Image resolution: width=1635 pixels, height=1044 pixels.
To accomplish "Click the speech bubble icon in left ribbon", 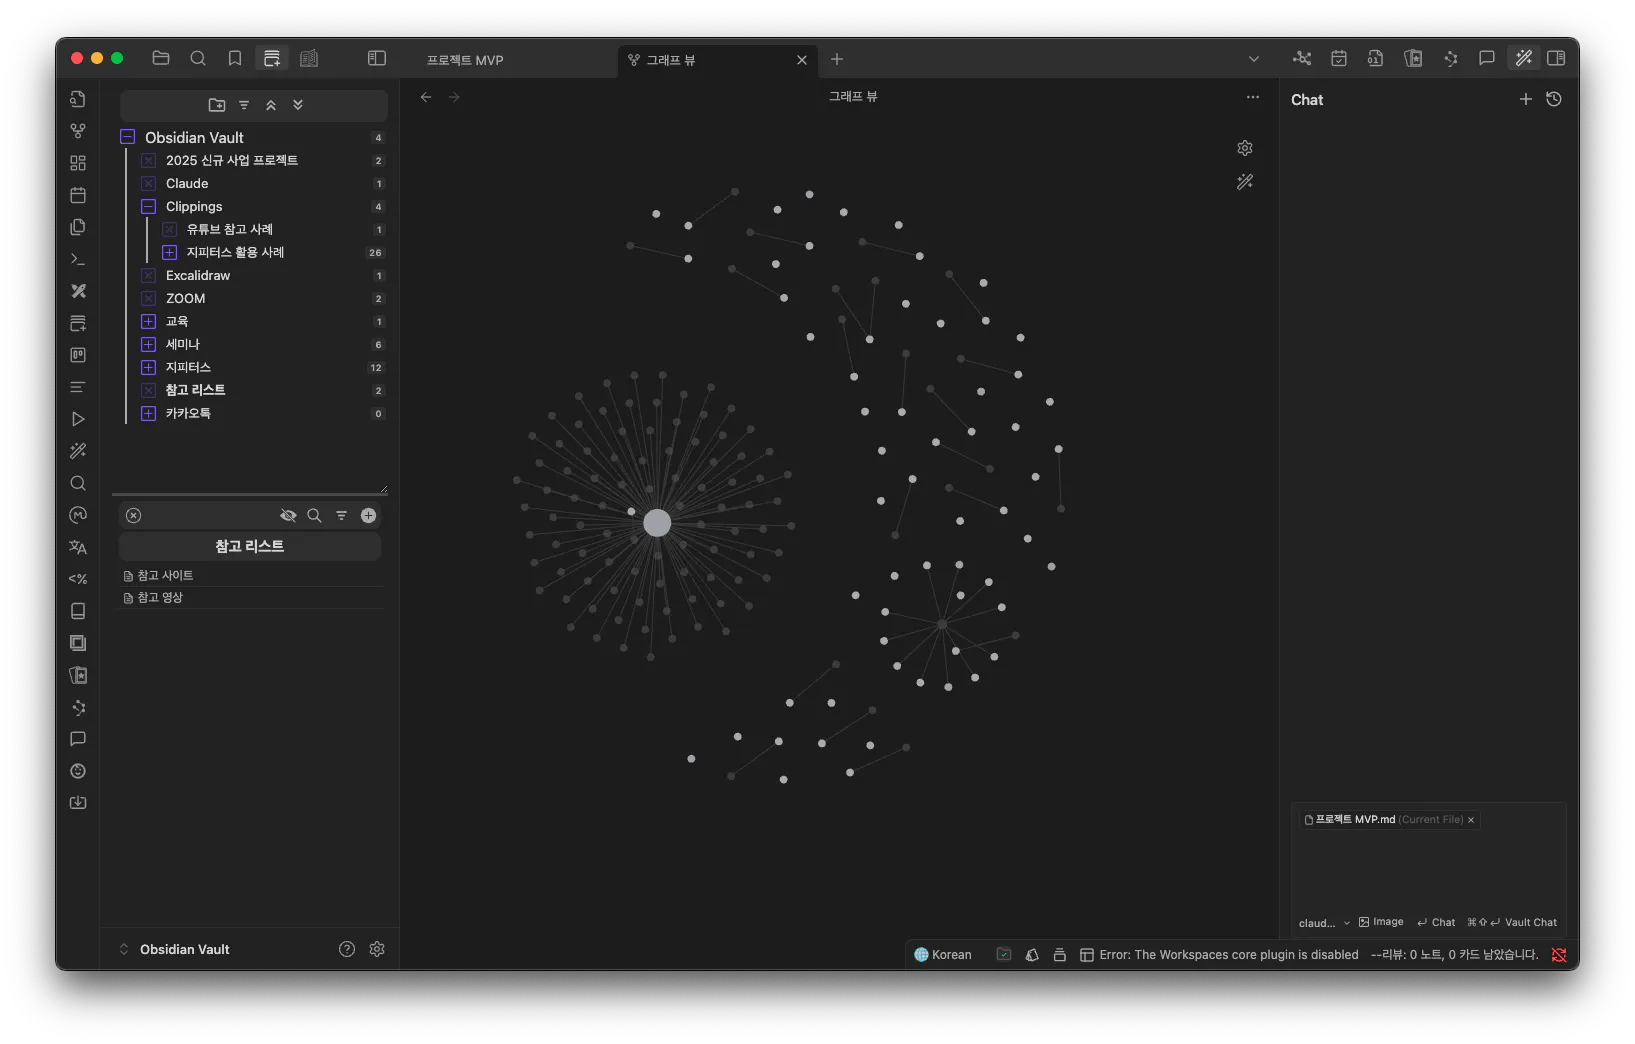I will tap(78, 739).
